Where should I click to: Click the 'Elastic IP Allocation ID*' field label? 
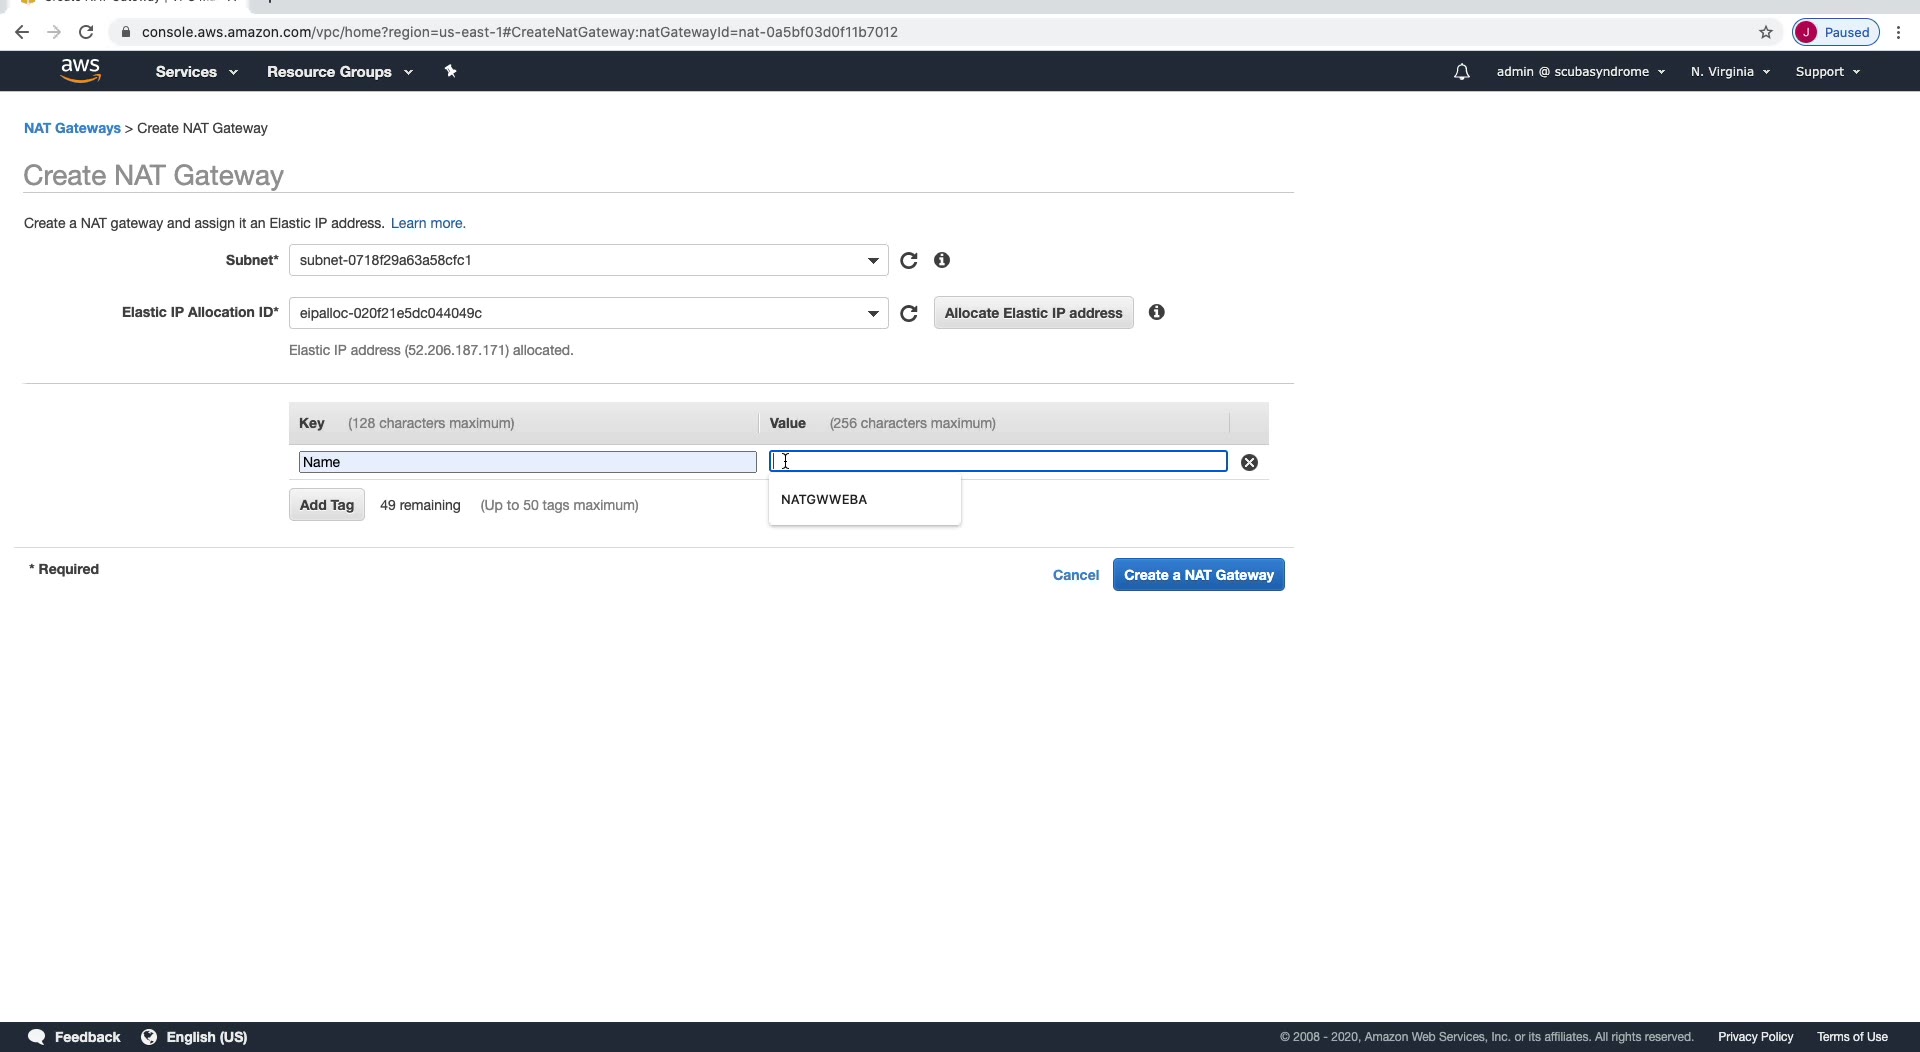pos(200,312)
